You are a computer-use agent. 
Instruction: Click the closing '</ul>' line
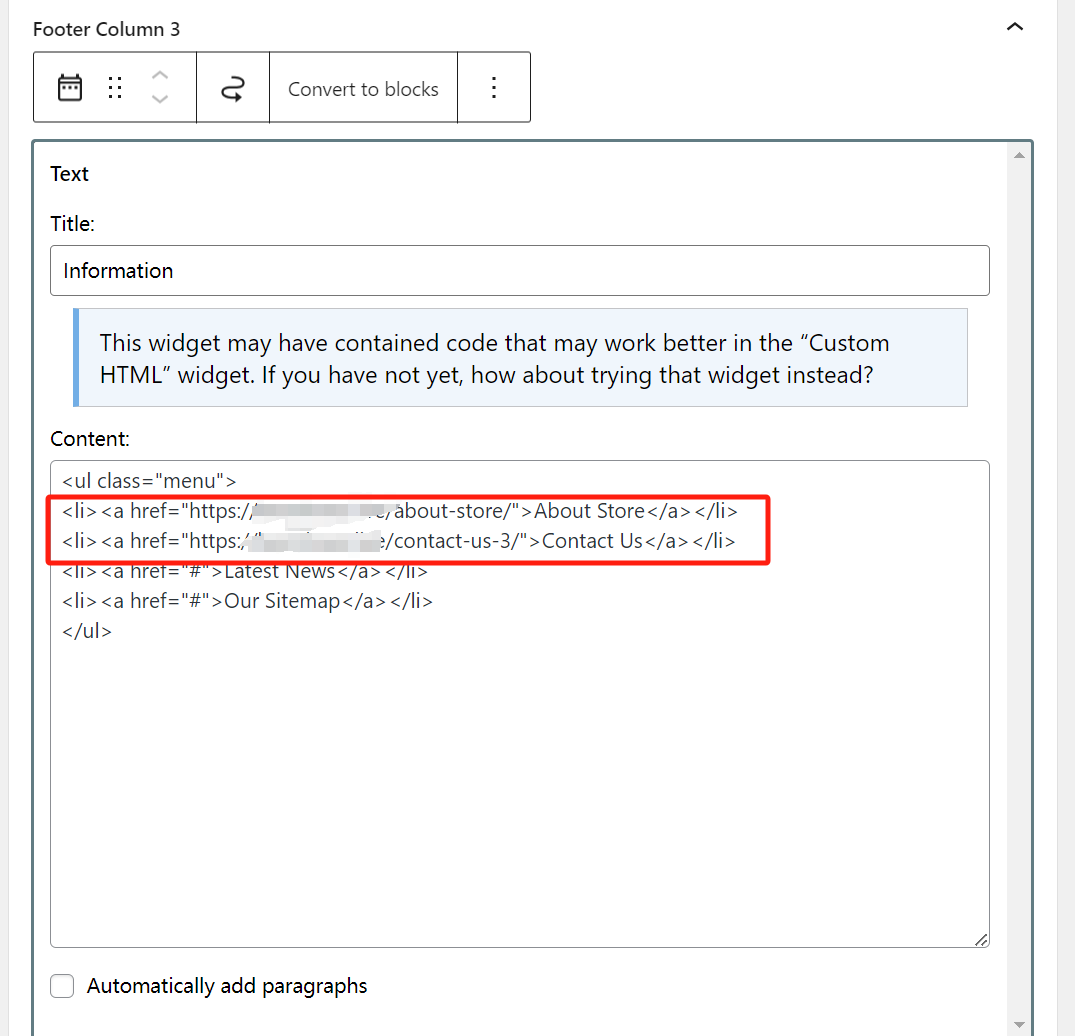point(87,631)
